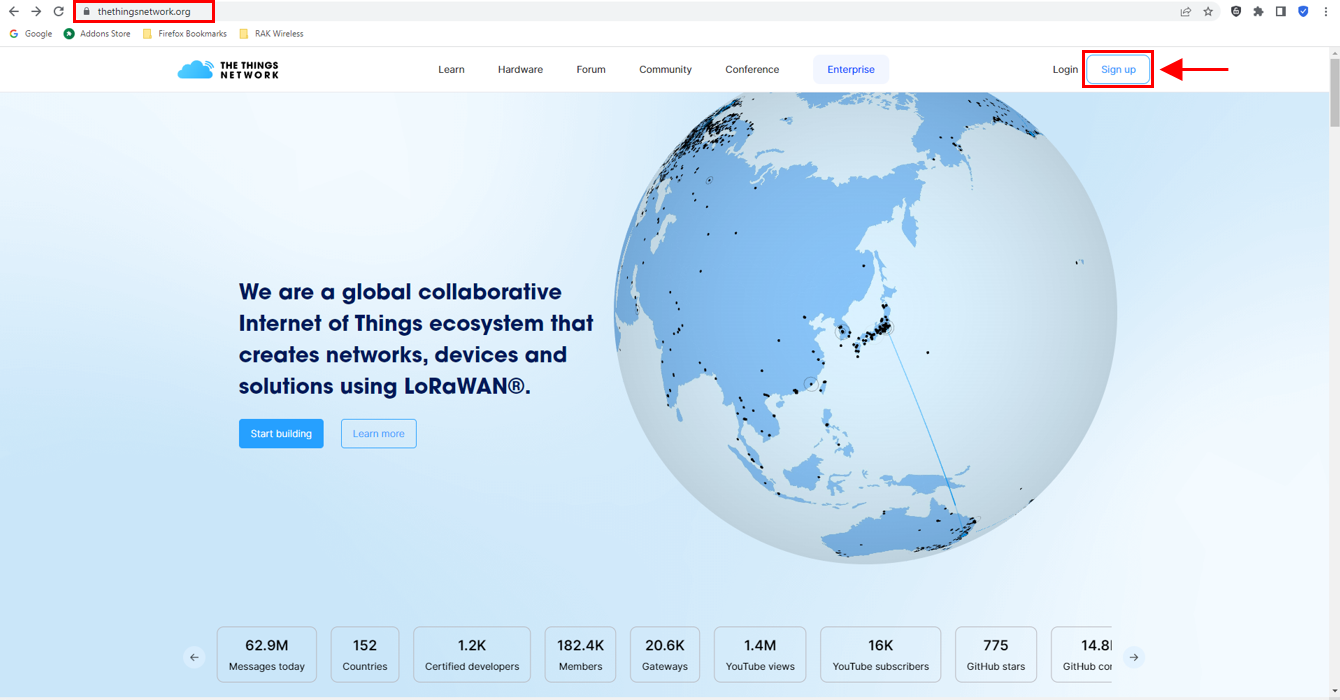Toggle the browser side panel icon

pyautogui.click(x=1280, y=12)
